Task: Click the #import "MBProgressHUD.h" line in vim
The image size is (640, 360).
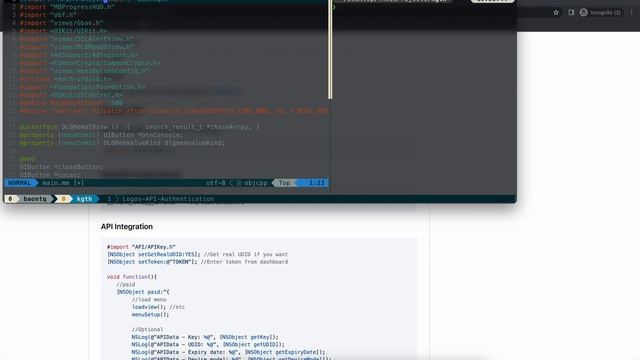Action: [67, 7]
